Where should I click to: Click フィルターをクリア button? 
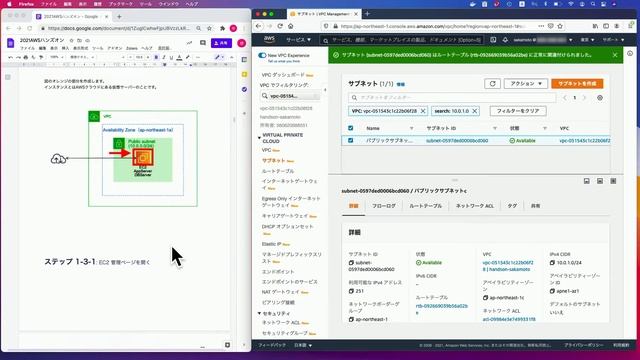click(x=518, y=111)
